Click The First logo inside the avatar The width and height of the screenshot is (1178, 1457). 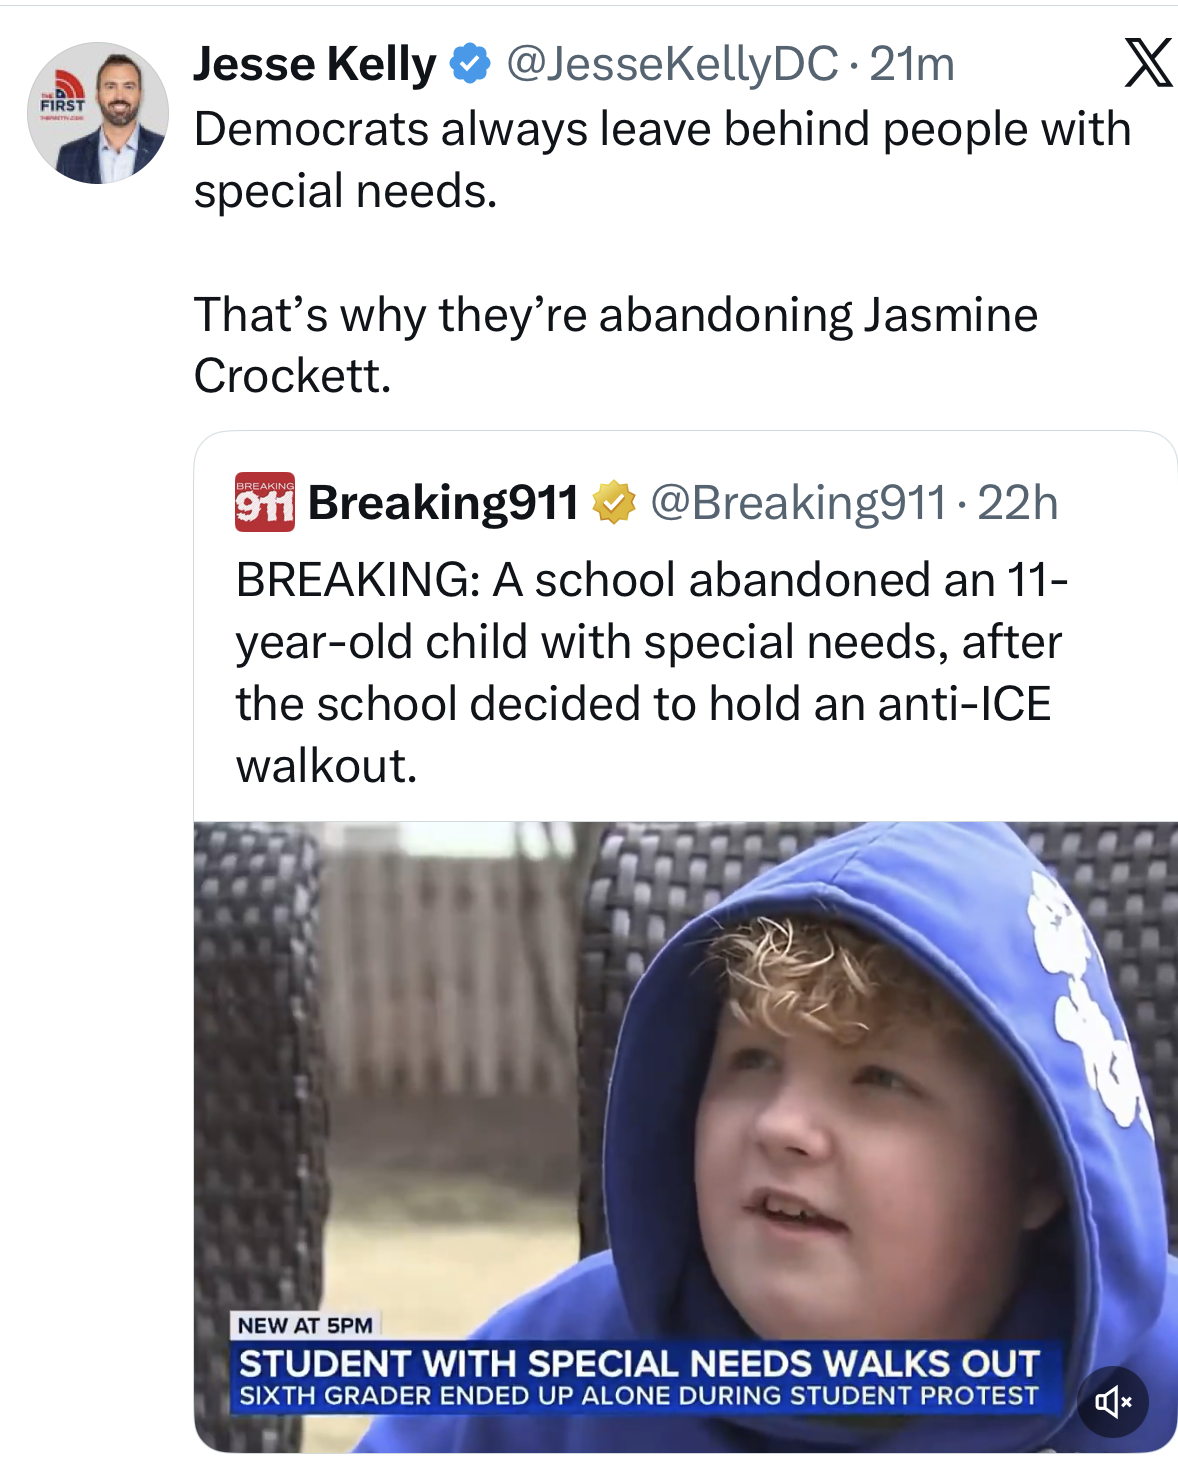coord(61,97)
